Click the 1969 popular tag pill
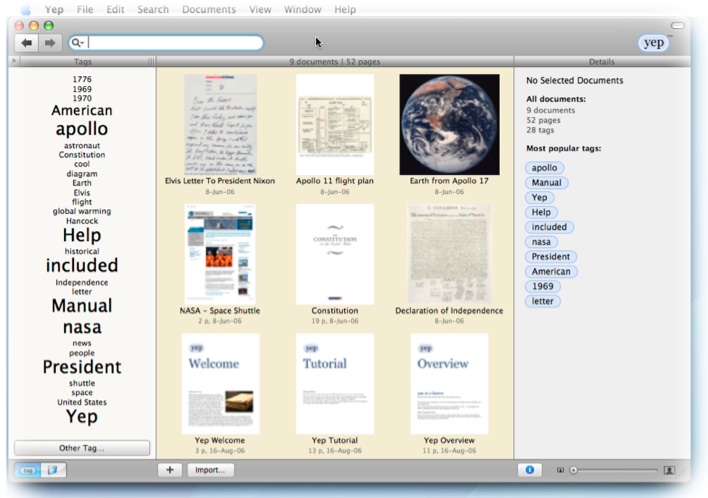 [x=543, y=286]
